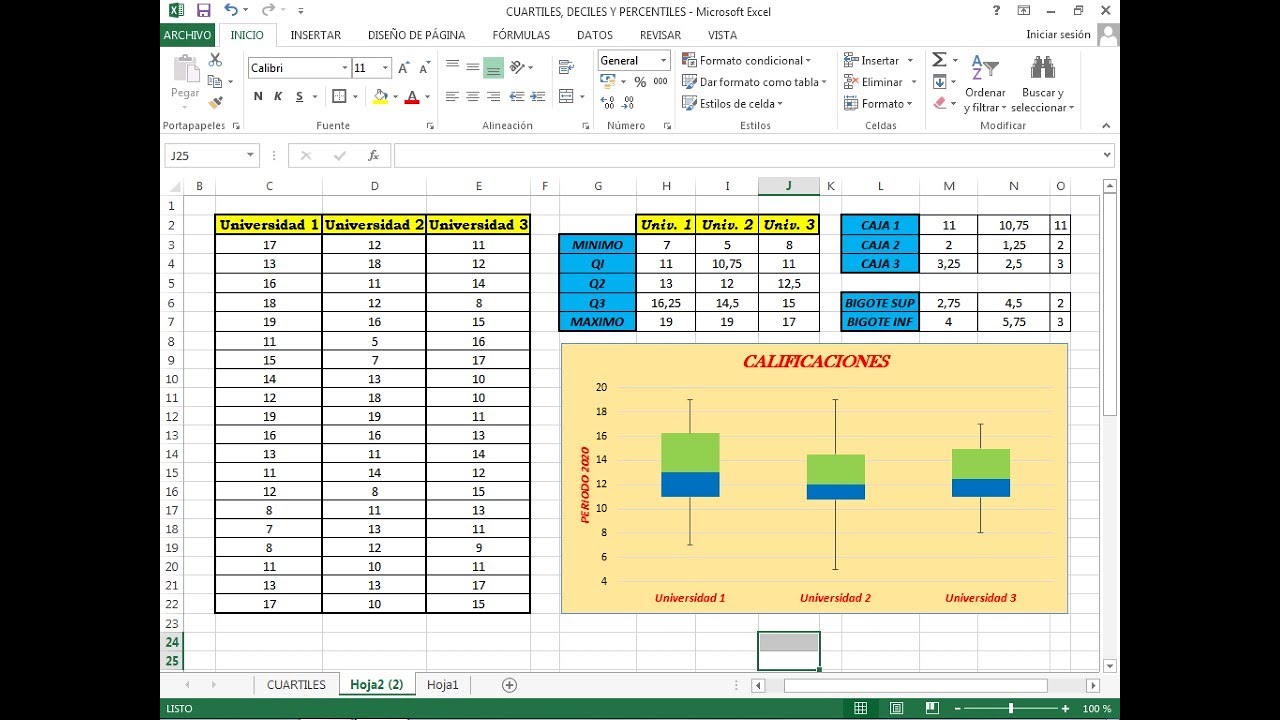Click the insert function fx icon
The height and width of the screenshot is (720, 1280).
[374, 156]
